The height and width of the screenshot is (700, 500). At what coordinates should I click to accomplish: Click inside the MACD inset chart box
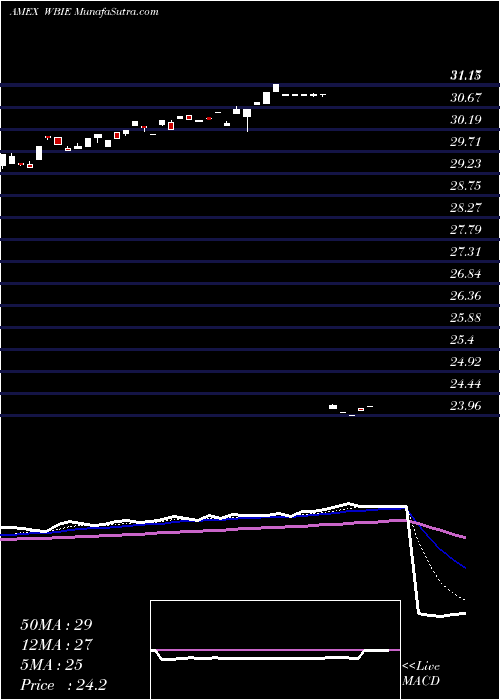click(275, 650)
